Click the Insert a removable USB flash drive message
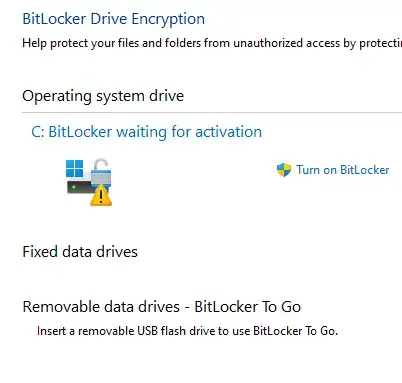 pyautogui.click(x=187, y=331)
